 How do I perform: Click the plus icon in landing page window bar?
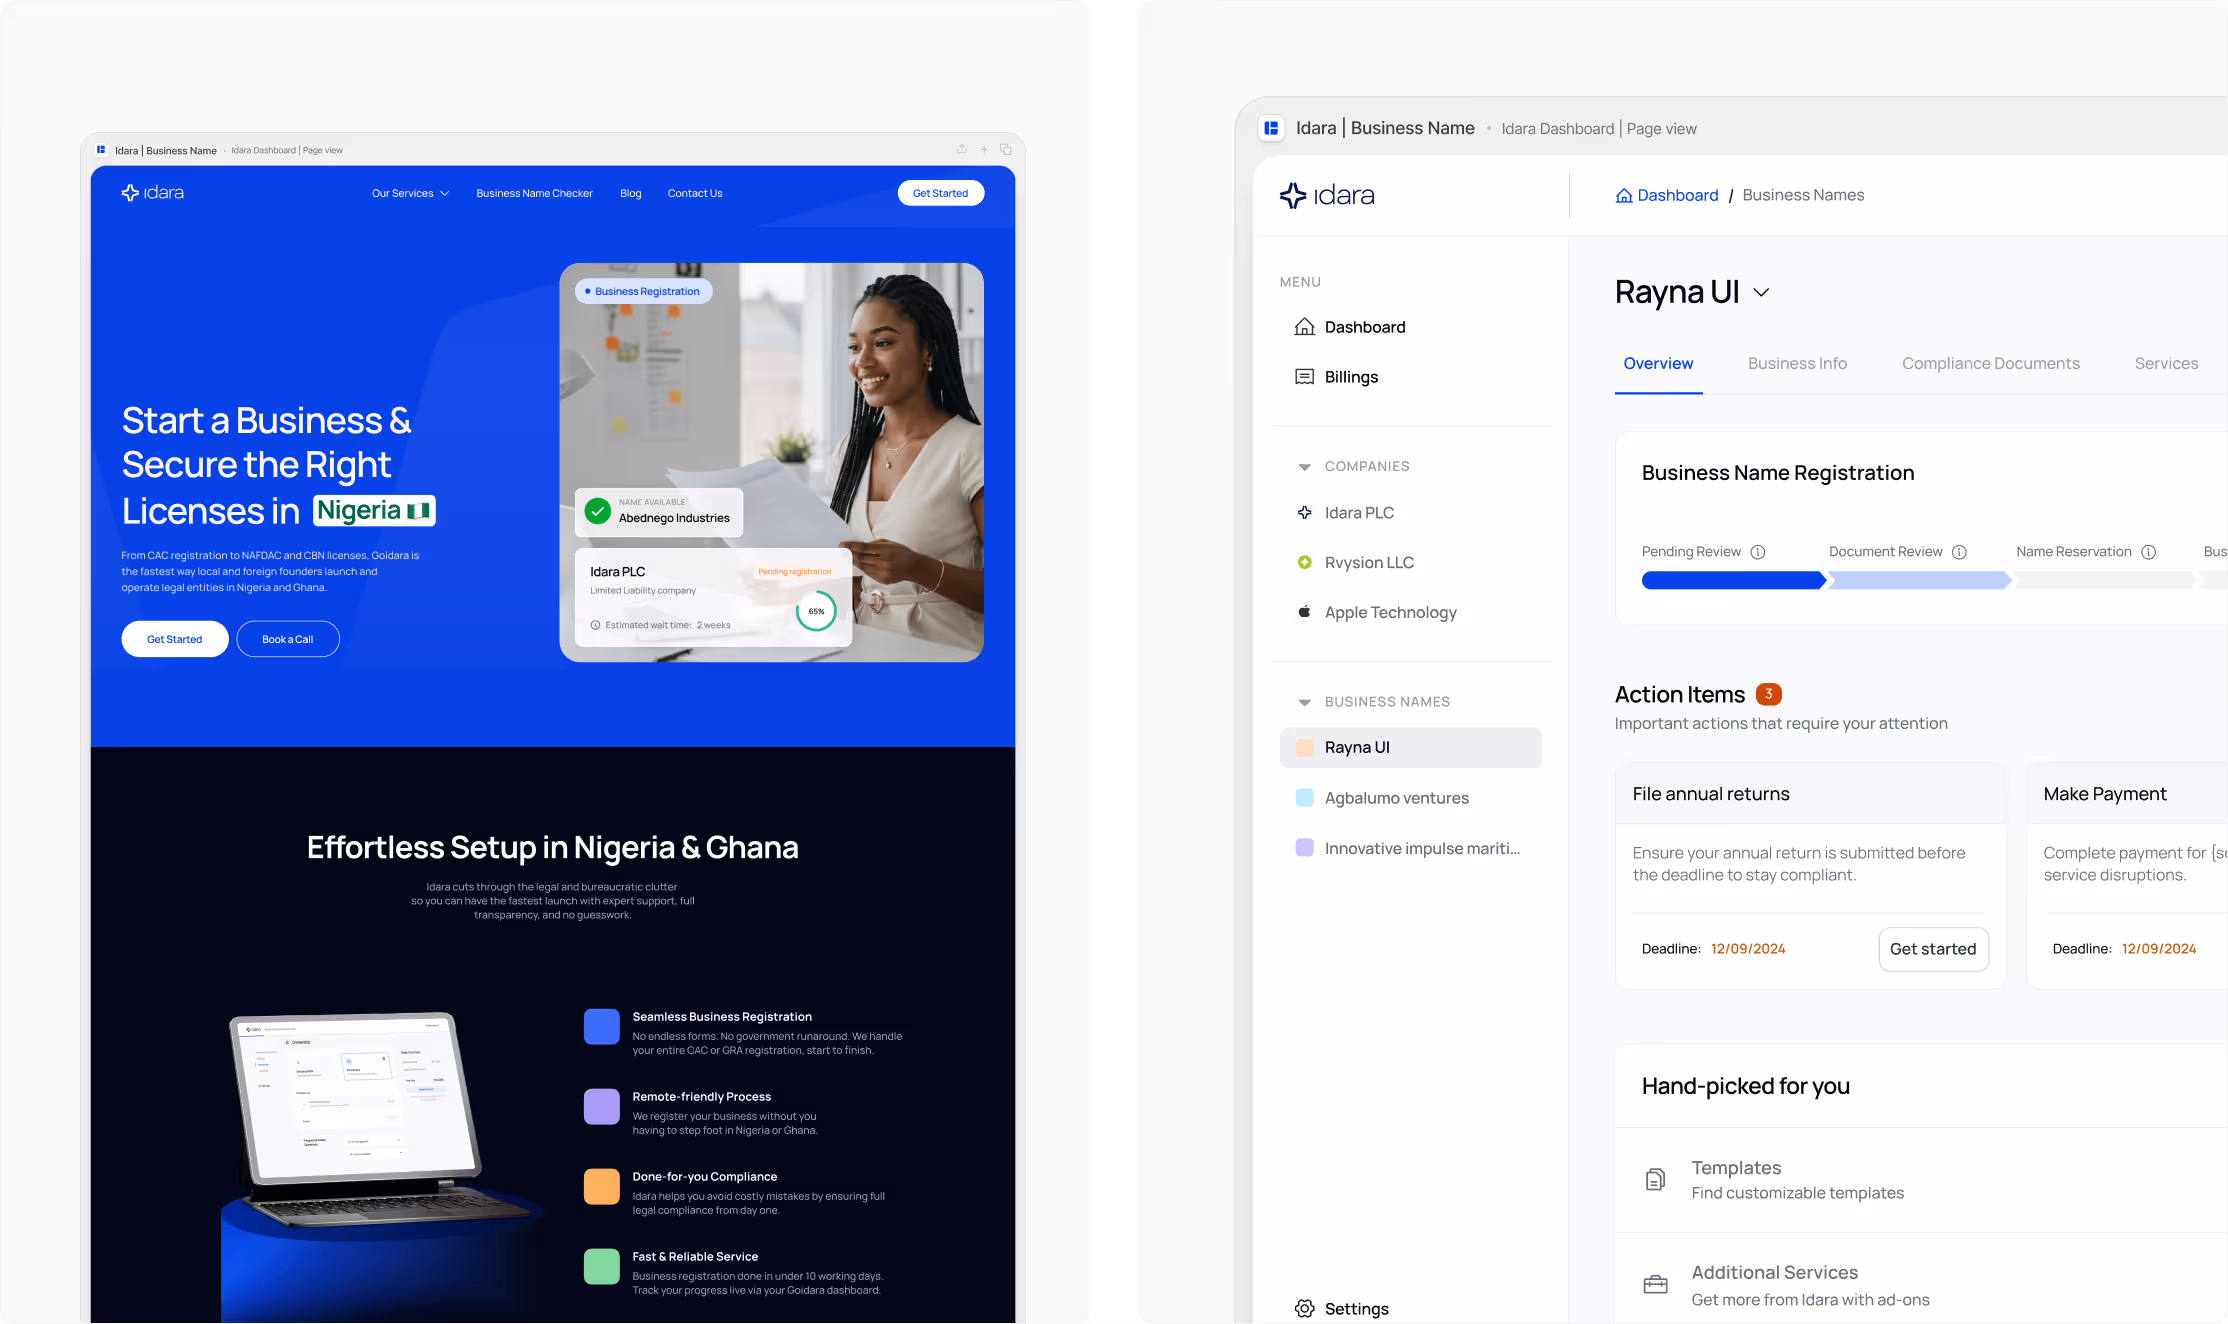pyautogui.click(x=984, y=150)
